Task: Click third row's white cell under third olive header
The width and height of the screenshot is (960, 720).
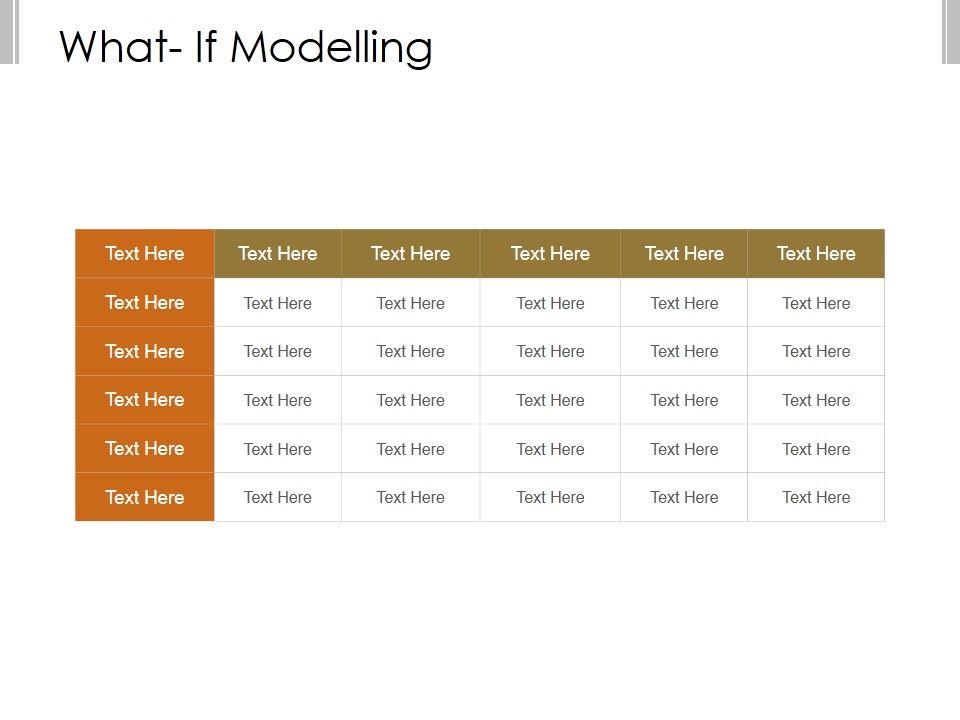Action: [x=550, y=351]
